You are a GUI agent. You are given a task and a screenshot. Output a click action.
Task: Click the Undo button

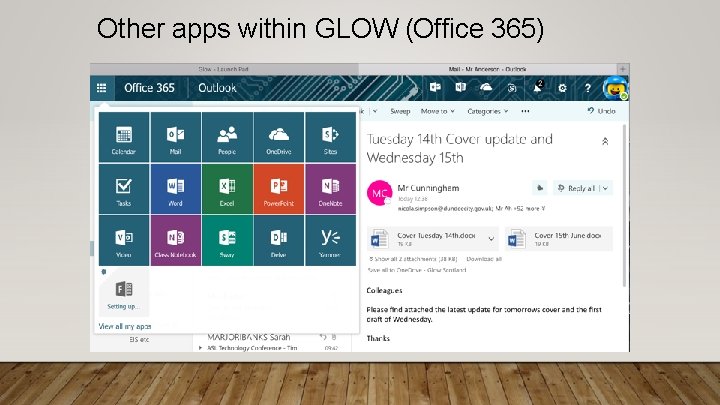tap(602, 111)
